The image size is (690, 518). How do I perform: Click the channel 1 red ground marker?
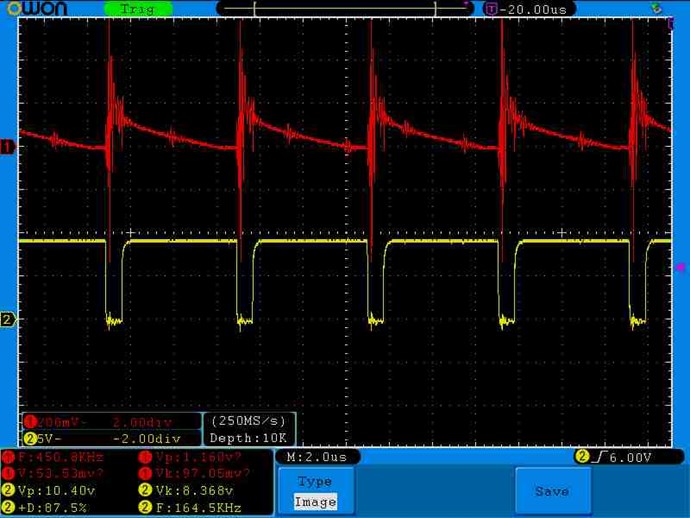coord(7,147)
